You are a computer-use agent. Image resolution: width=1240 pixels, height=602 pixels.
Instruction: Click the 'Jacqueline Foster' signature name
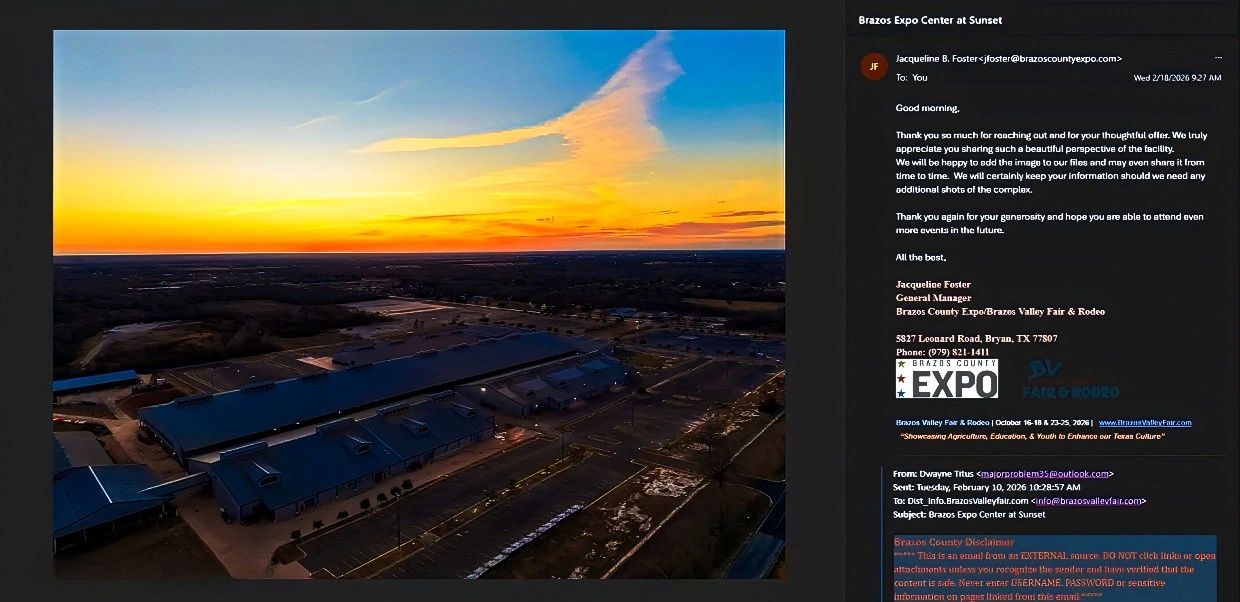[x=933, y=285]
